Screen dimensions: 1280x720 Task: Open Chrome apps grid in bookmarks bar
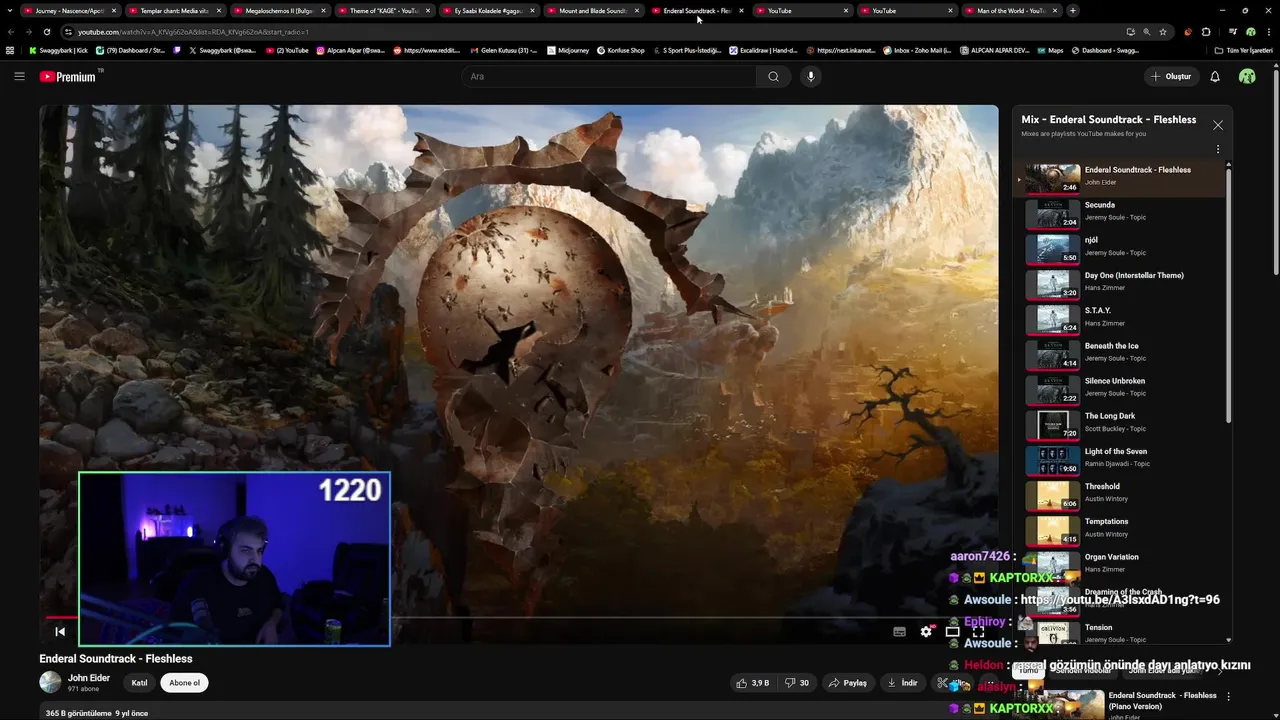coord(10,50)
